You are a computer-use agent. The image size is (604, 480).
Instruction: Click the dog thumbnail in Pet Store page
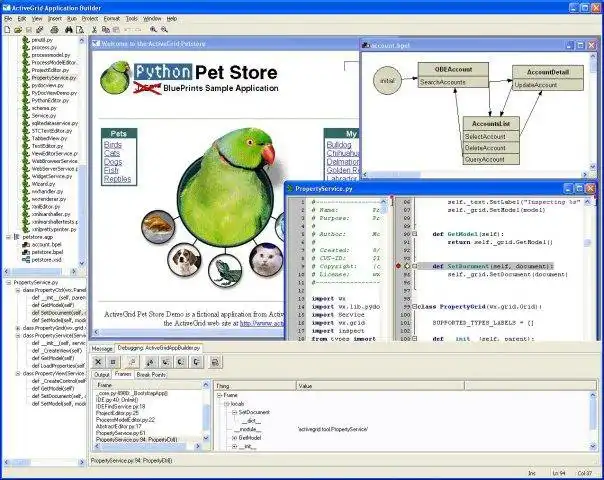pyautogui.click(x=185, y=259)
